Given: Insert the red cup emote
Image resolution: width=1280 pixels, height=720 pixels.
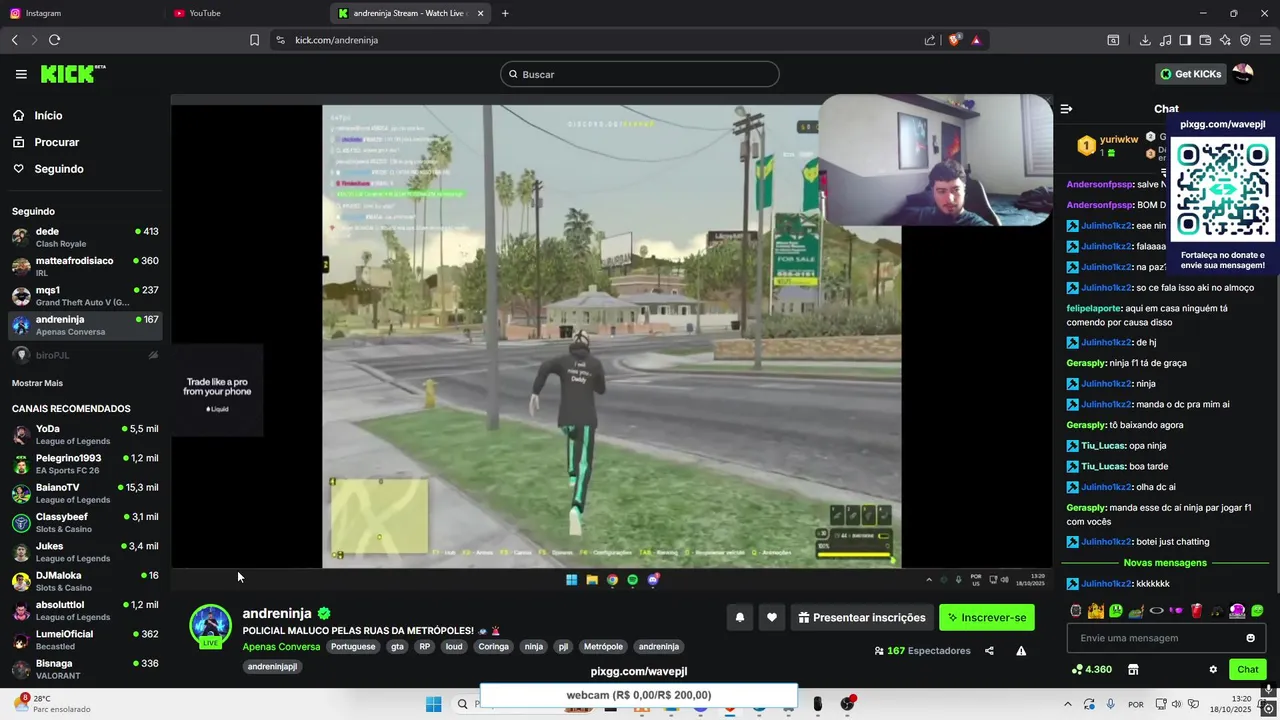Looking at the screenshot, I should [1197, 611].
